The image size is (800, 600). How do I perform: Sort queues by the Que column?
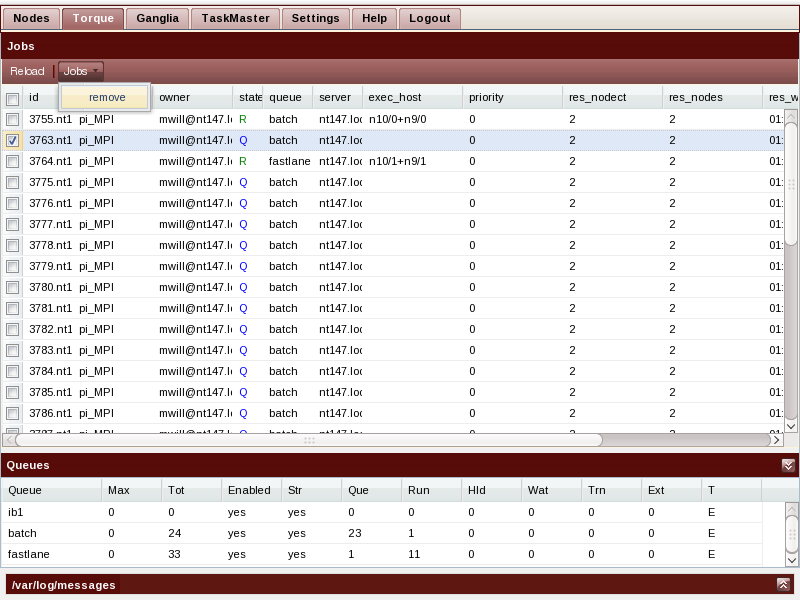(371, 490)
